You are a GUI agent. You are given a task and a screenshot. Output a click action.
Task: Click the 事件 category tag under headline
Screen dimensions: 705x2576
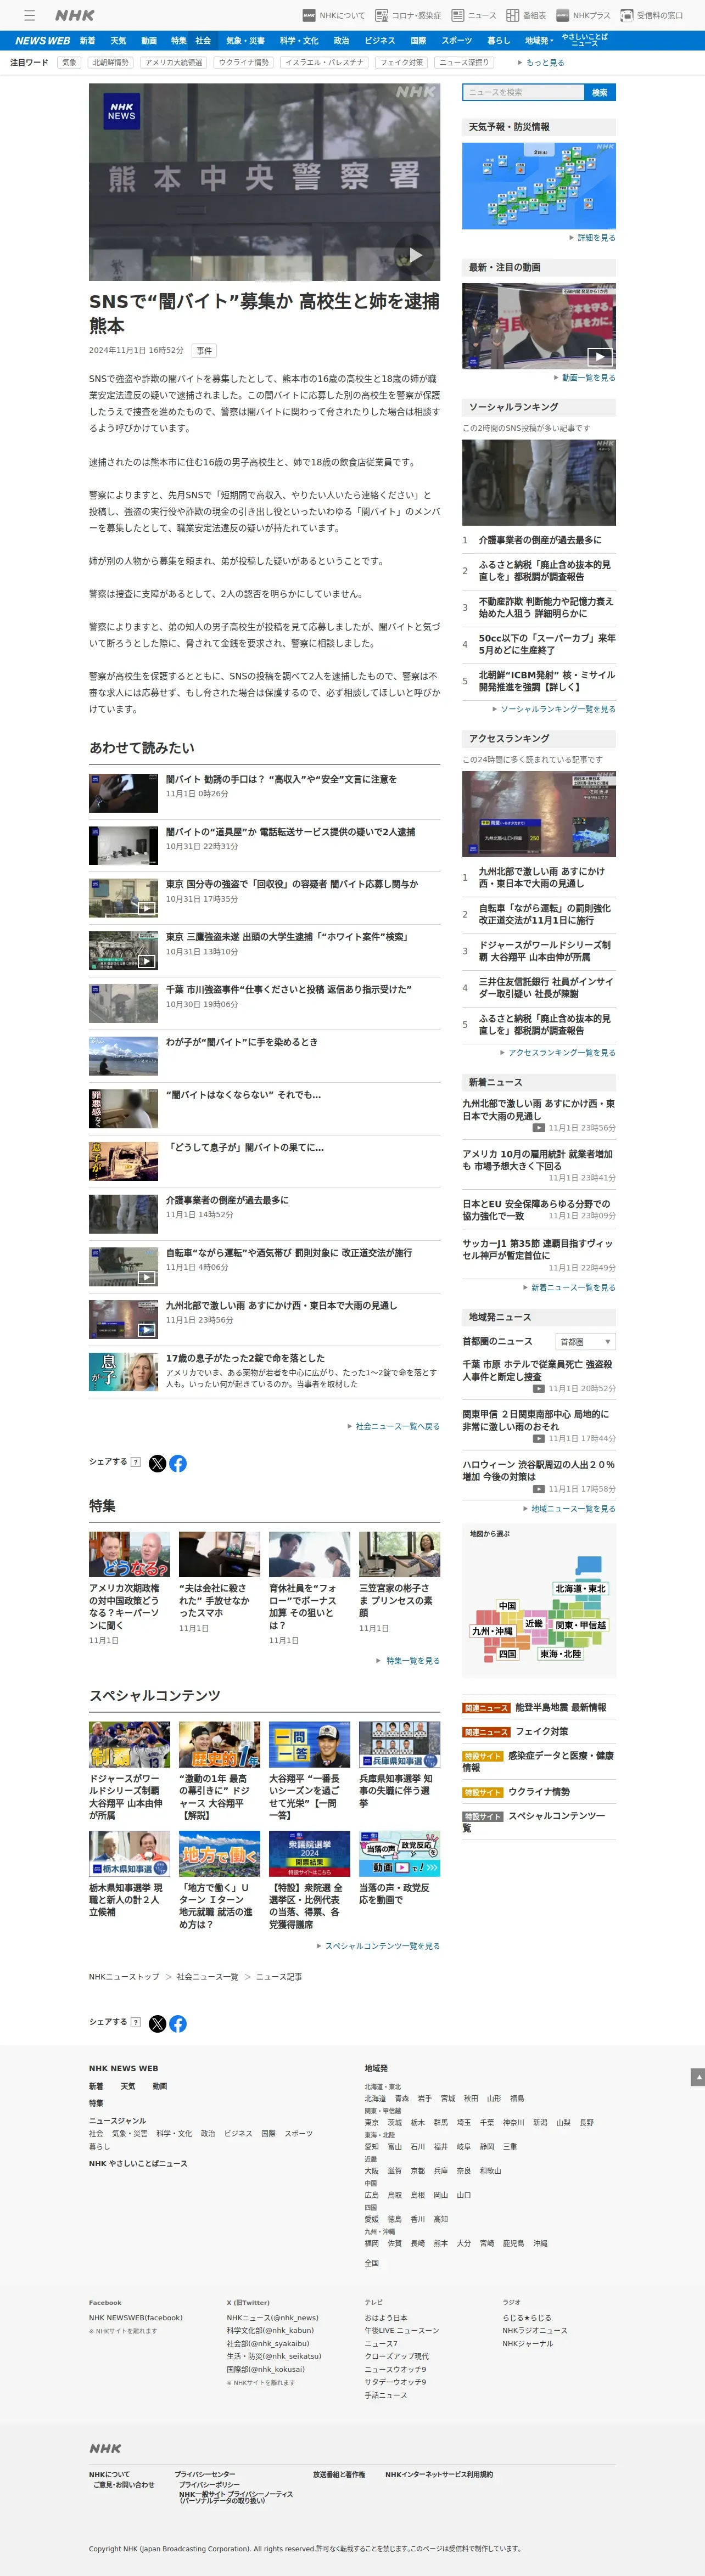tap(204, 351)
